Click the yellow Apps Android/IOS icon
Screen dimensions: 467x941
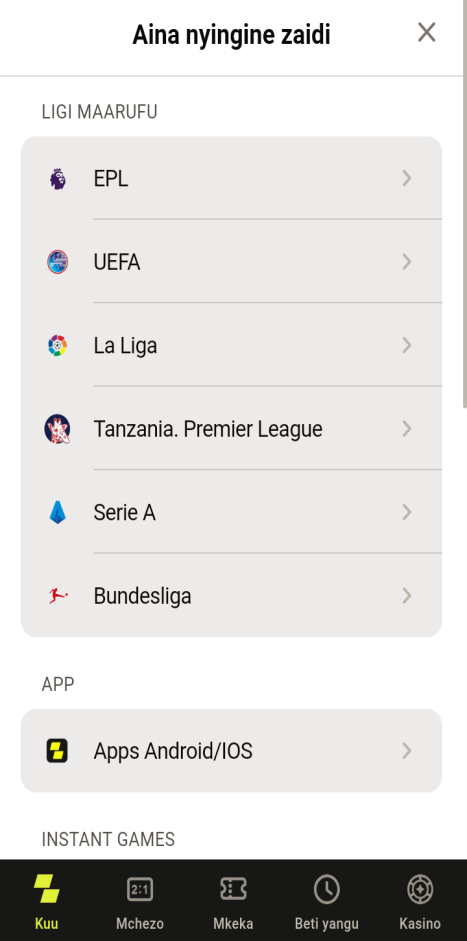58,751
